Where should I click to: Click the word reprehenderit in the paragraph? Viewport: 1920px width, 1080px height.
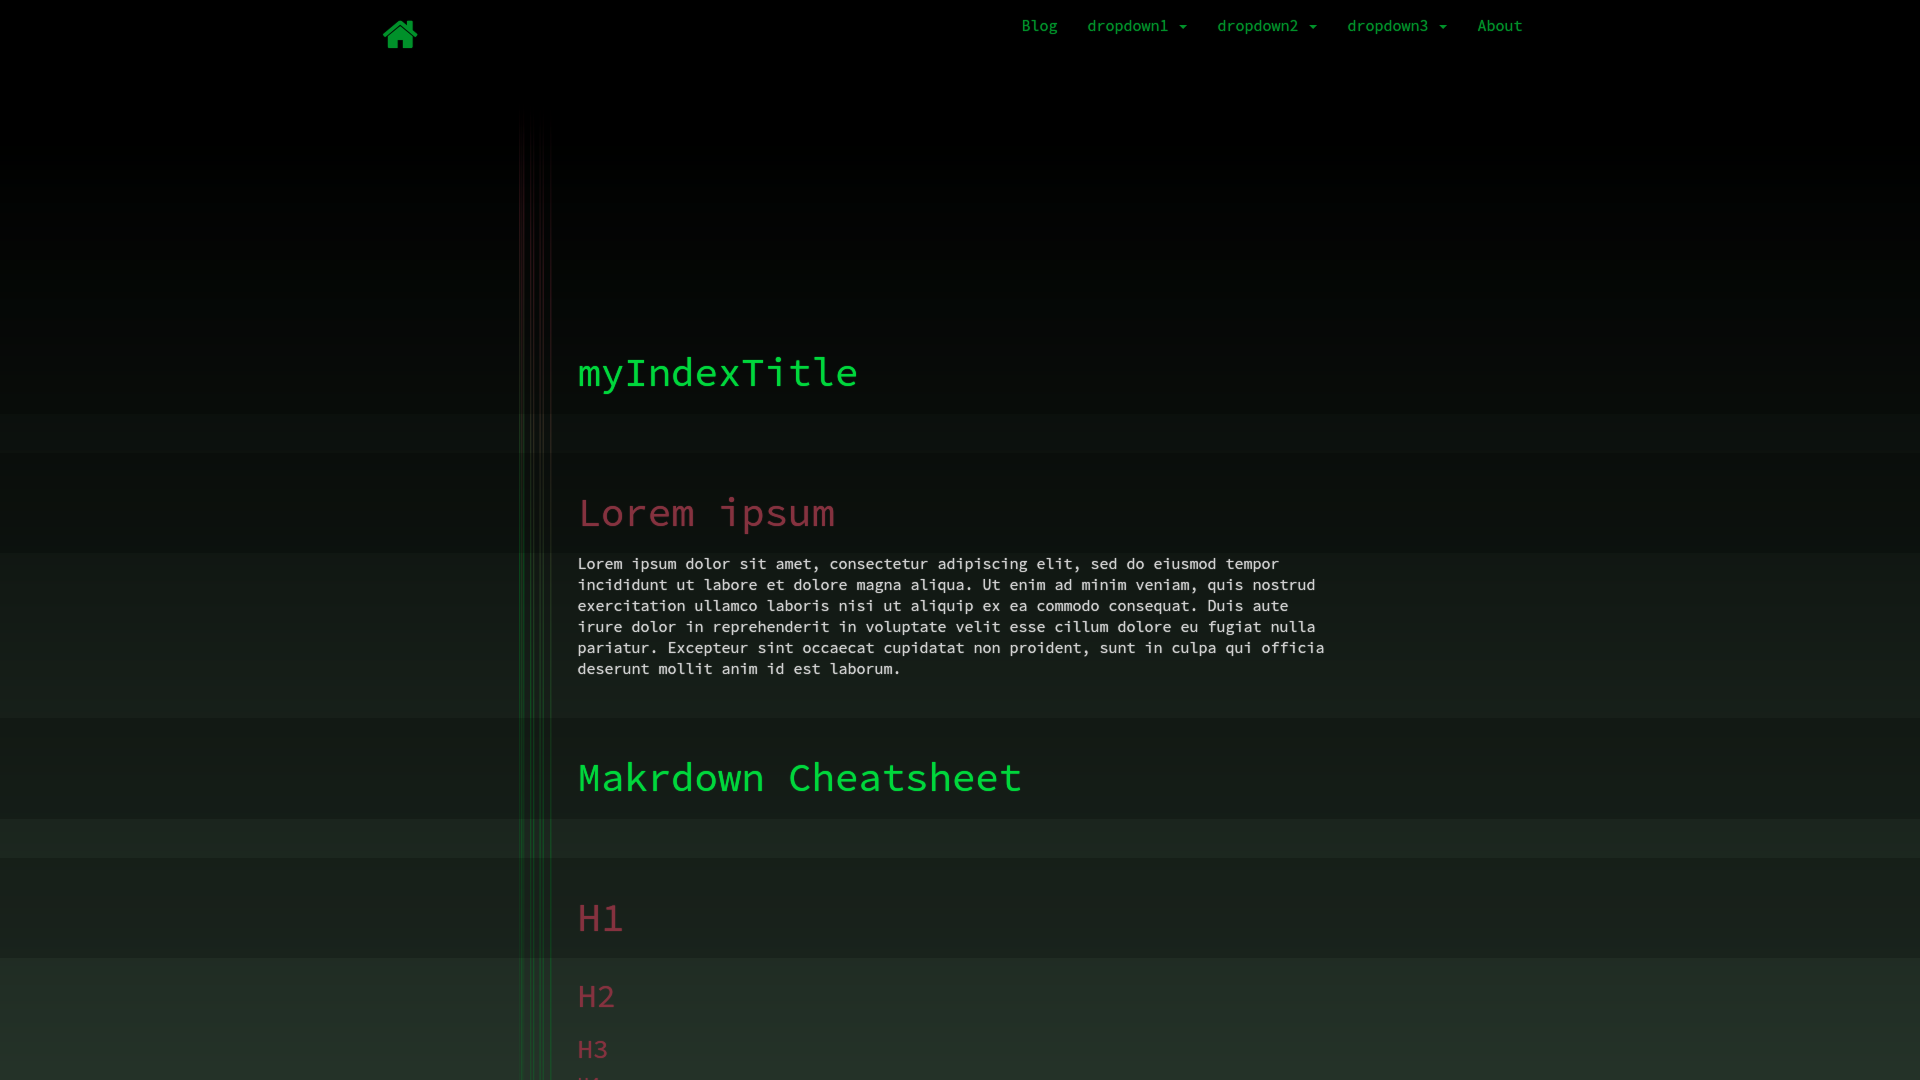click(770, 627)
